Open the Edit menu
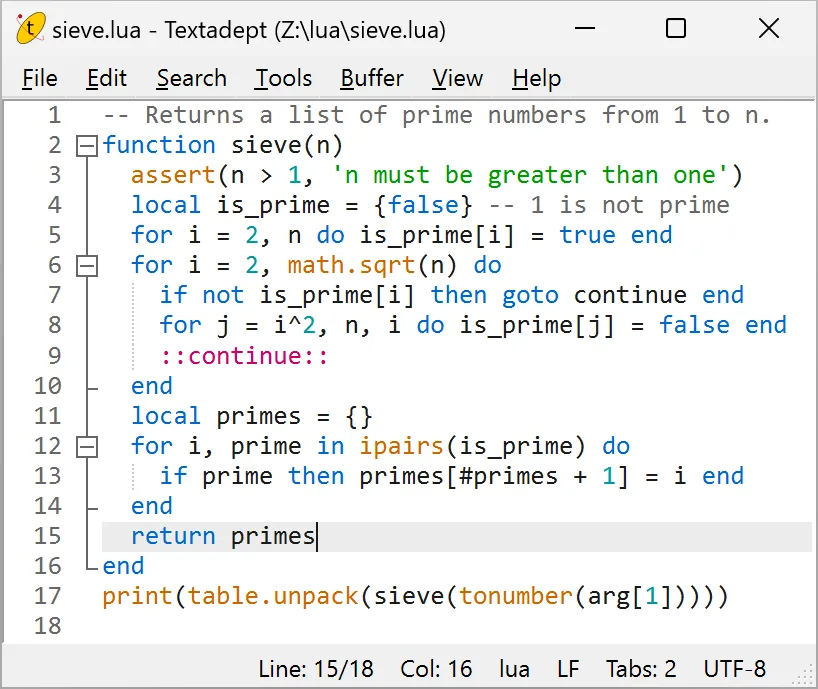This screenshot has width=818, height=689. [106, 79]
